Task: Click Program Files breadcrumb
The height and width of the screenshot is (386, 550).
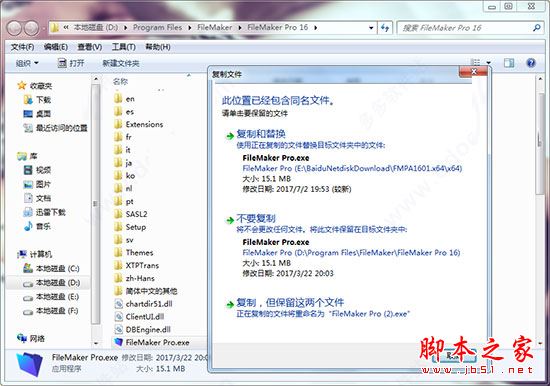Action: pos(157,28)
